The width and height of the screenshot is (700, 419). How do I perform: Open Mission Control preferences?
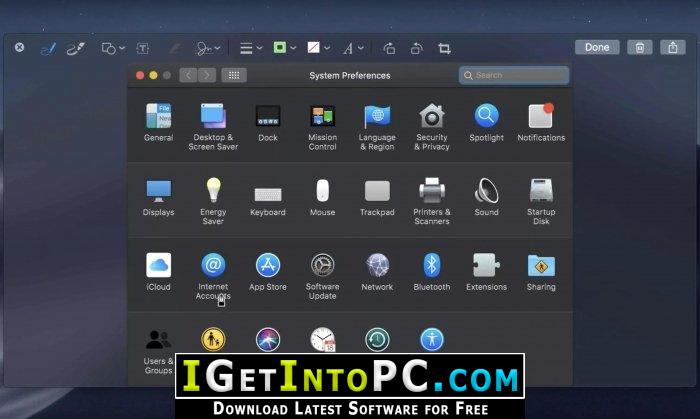[322, 127]
